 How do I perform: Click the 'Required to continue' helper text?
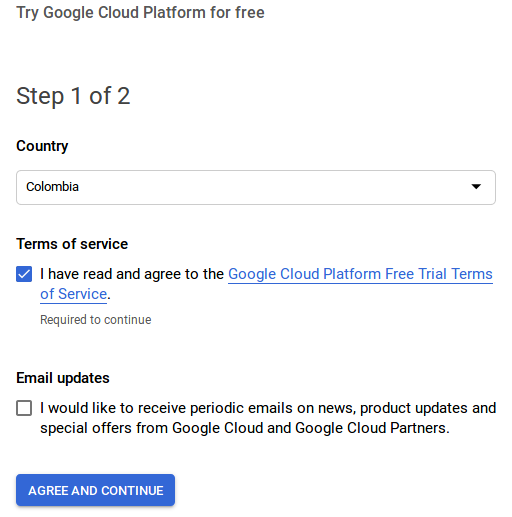96,320
